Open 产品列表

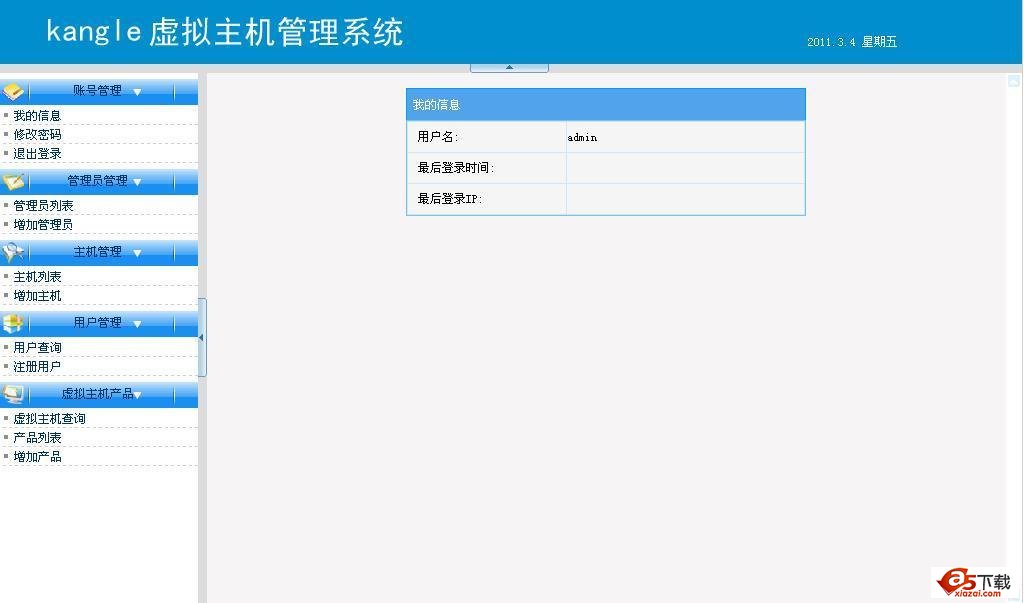click(37, 438)
